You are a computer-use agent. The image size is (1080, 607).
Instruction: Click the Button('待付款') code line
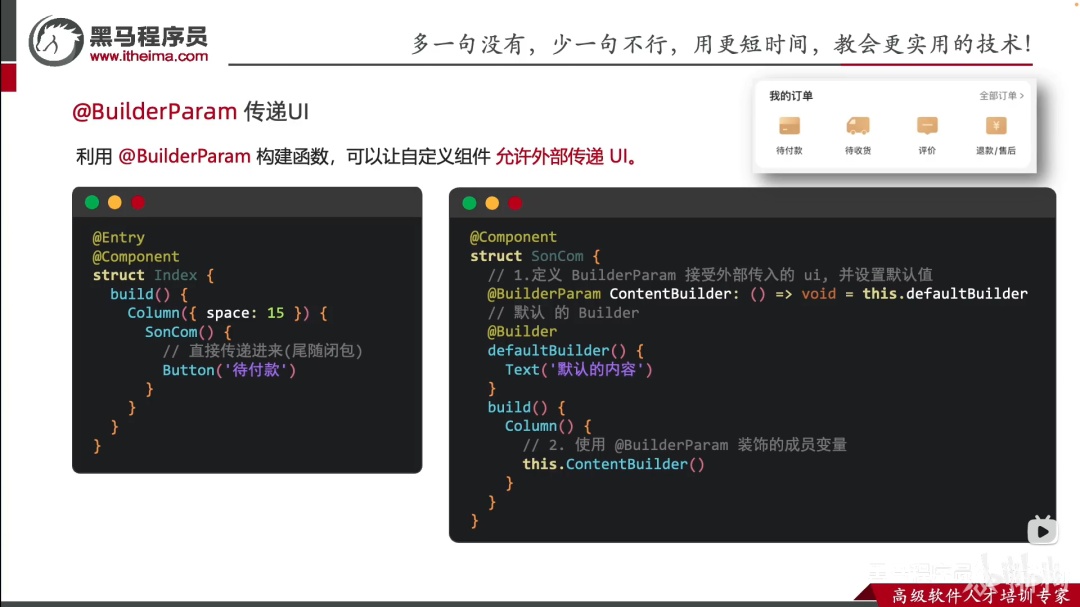tap(229, 370)
